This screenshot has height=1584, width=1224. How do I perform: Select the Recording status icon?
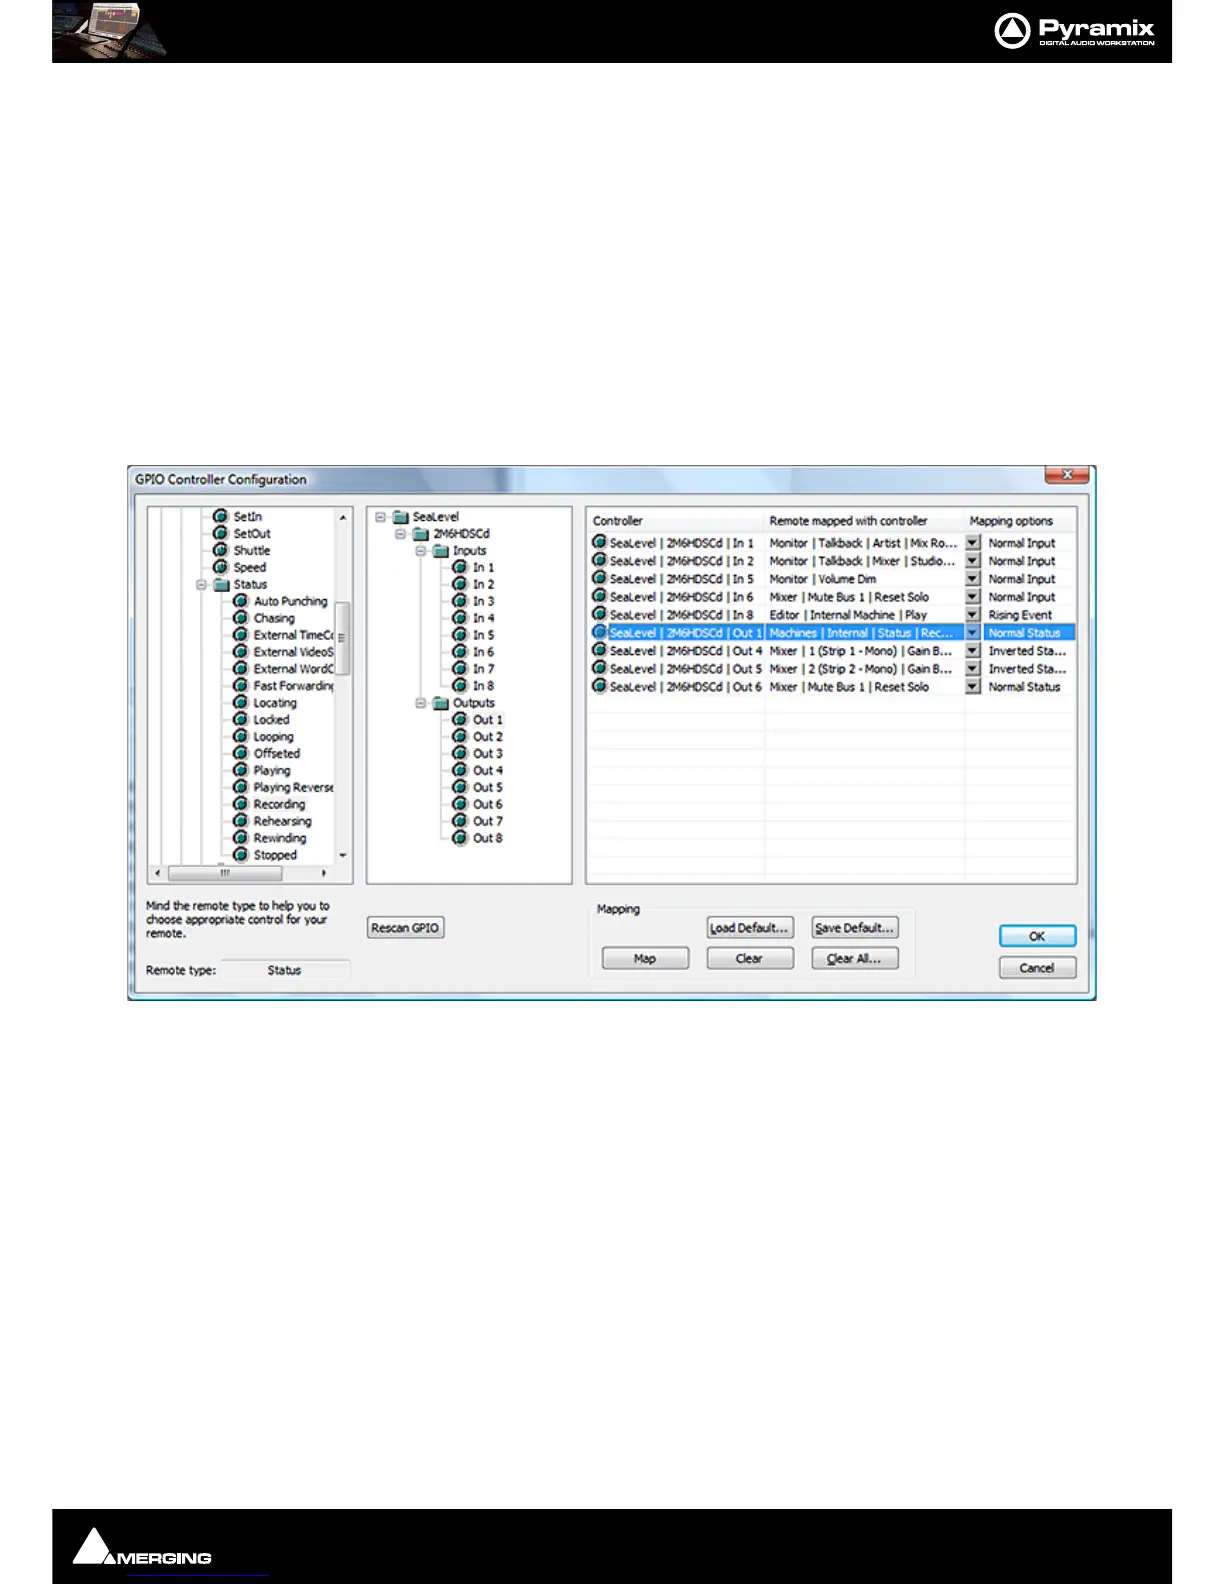coord(241,804)
